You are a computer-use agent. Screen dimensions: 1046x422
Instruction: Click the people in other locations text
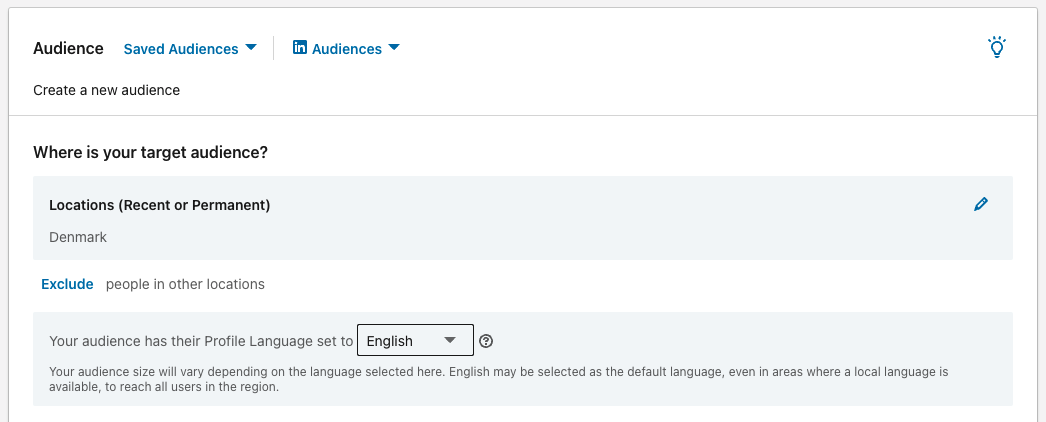pos(185,284)
